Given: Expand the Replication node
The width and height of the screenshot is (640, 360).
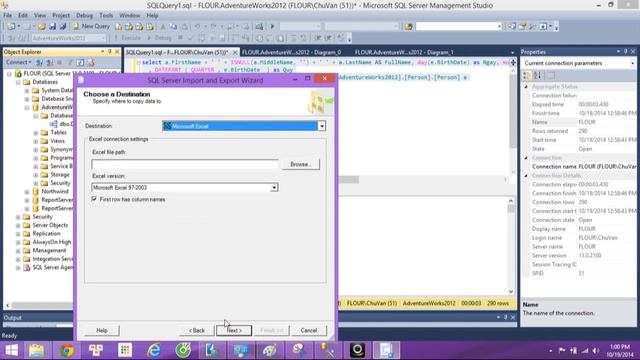Looking at the screenshot, I should (18, 234).
